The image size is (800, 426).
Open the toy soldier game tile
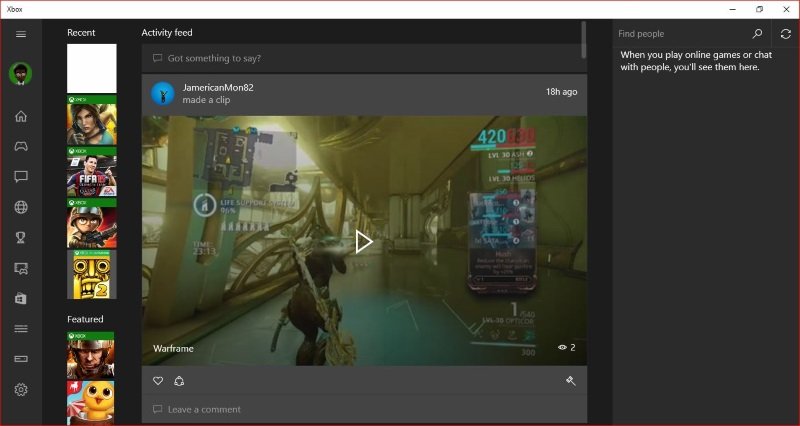pyautogui.click(x=92, y=223)
